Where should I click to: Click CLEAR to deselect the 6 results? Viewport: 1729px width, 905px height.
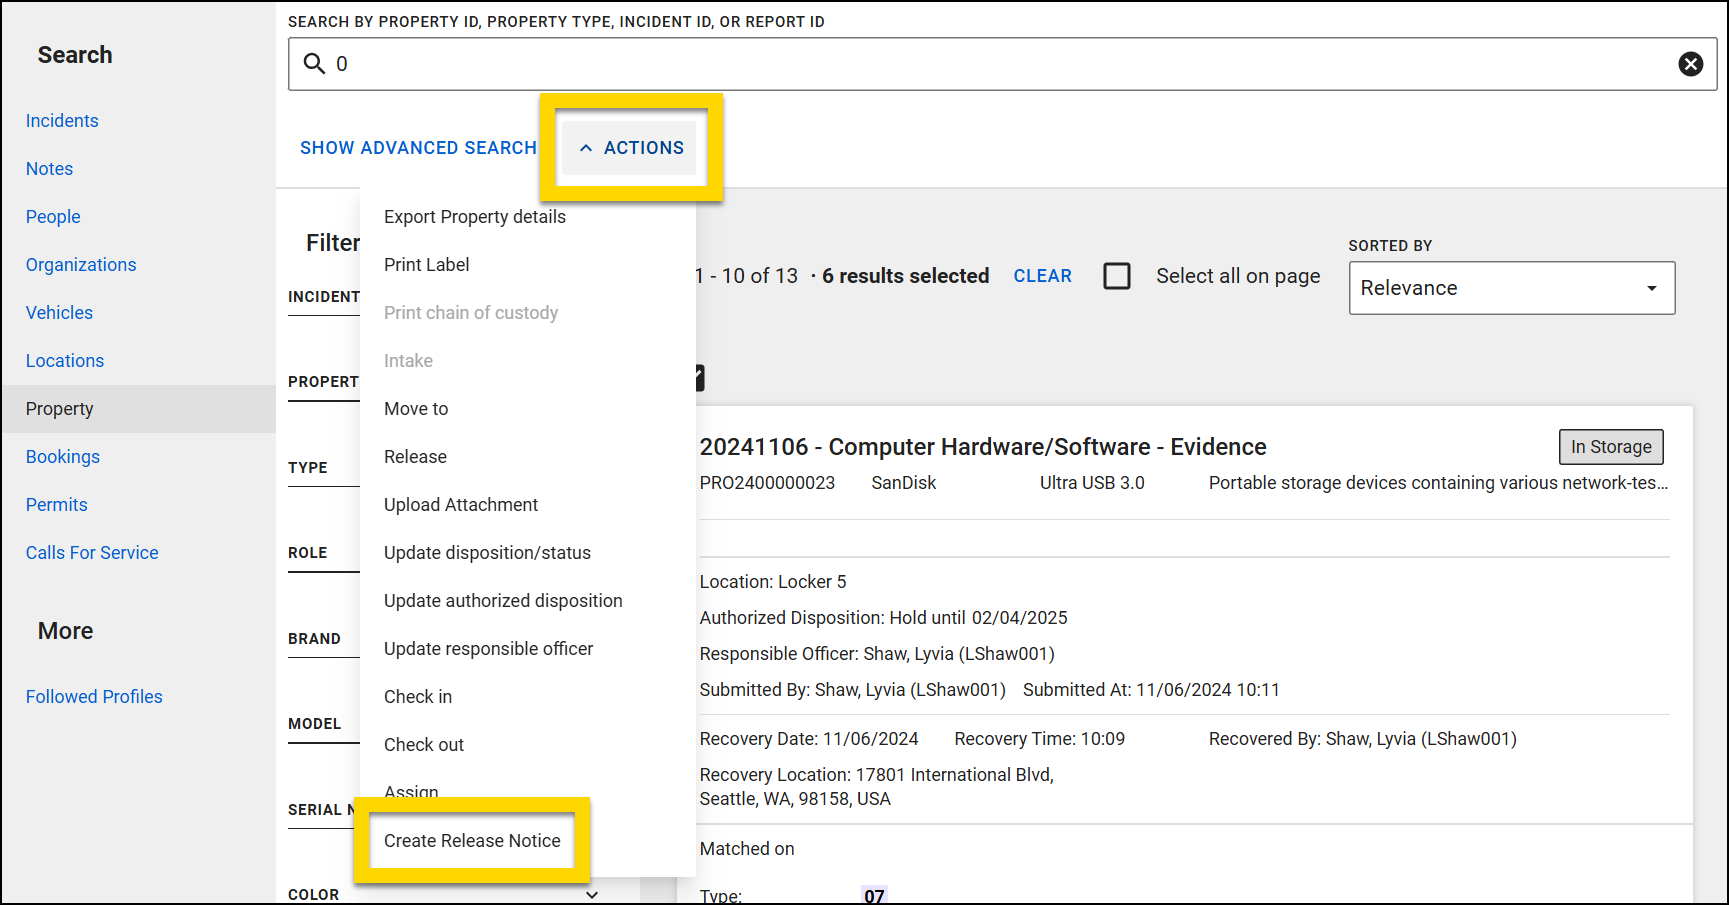[1042, 275]
